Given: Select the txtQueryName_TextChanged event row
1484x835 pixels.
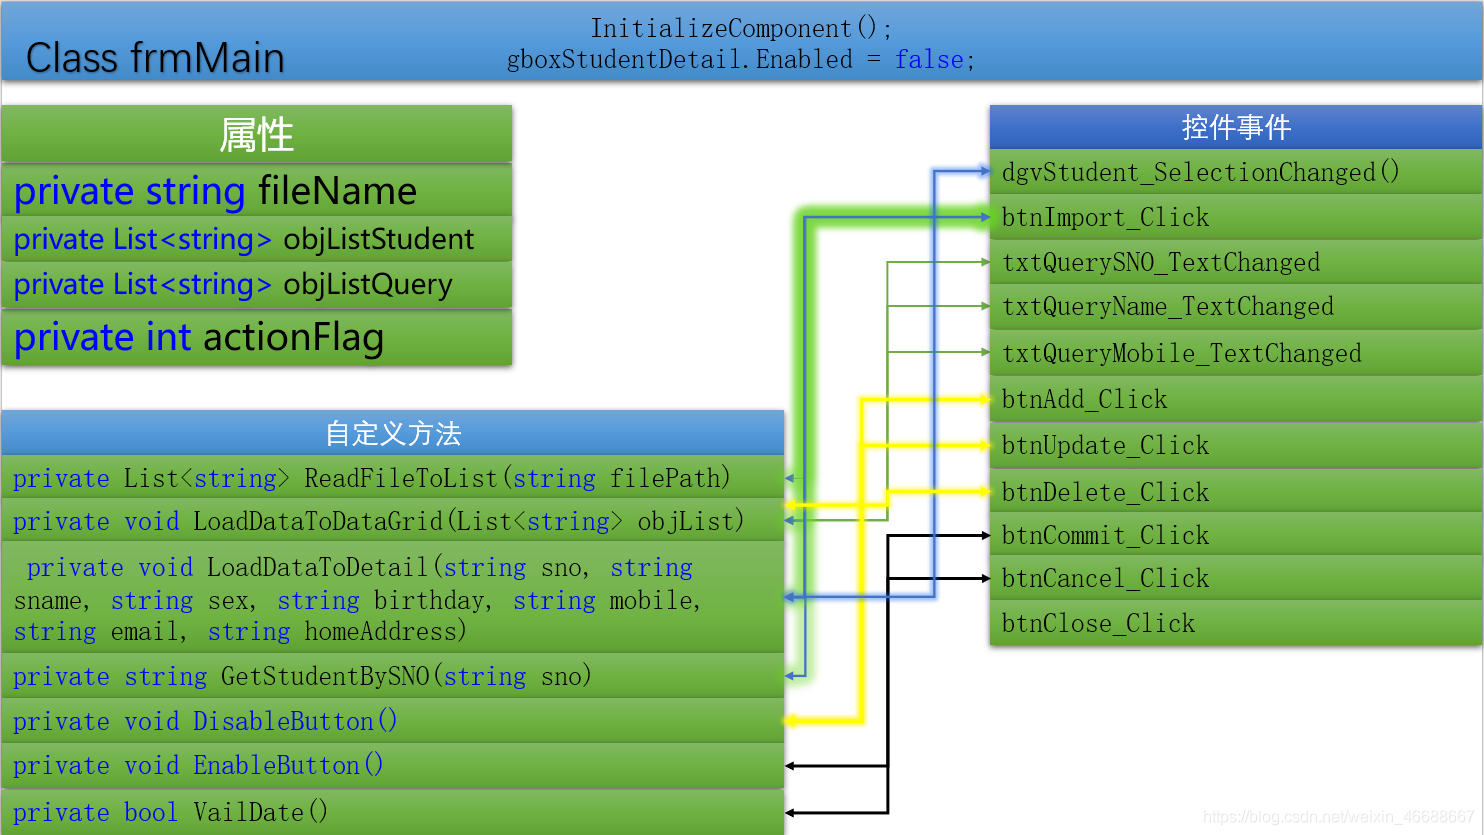Looking at the screenshot, I should click(x=1236, y=307).
